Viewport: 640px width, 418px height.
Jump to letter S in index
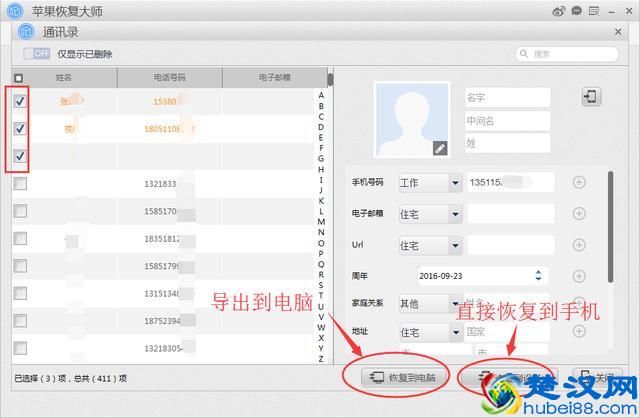pos(321,285)
